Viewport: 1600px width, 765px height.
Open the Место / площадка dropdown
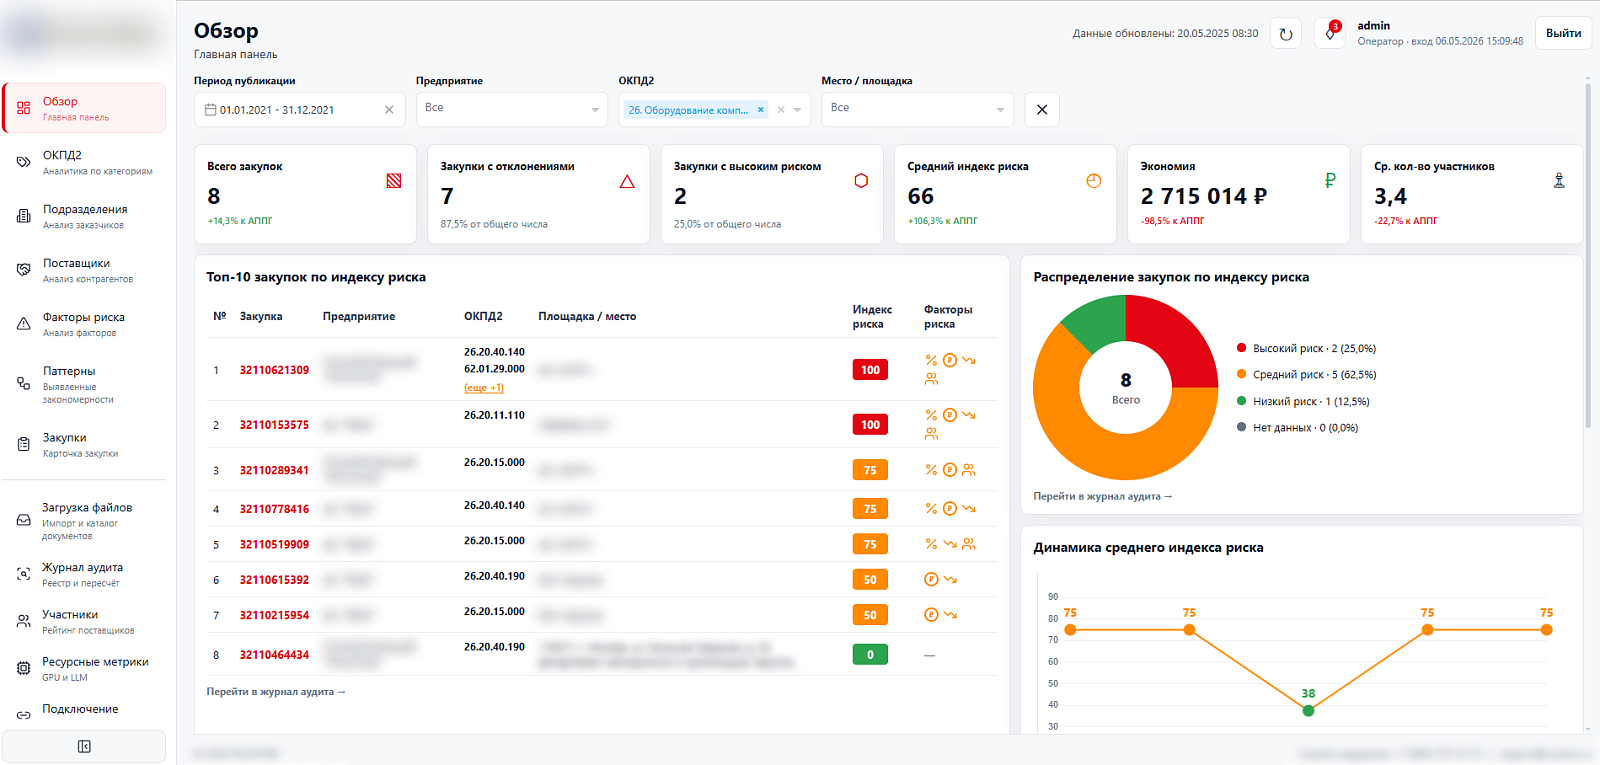pos(918,110)
